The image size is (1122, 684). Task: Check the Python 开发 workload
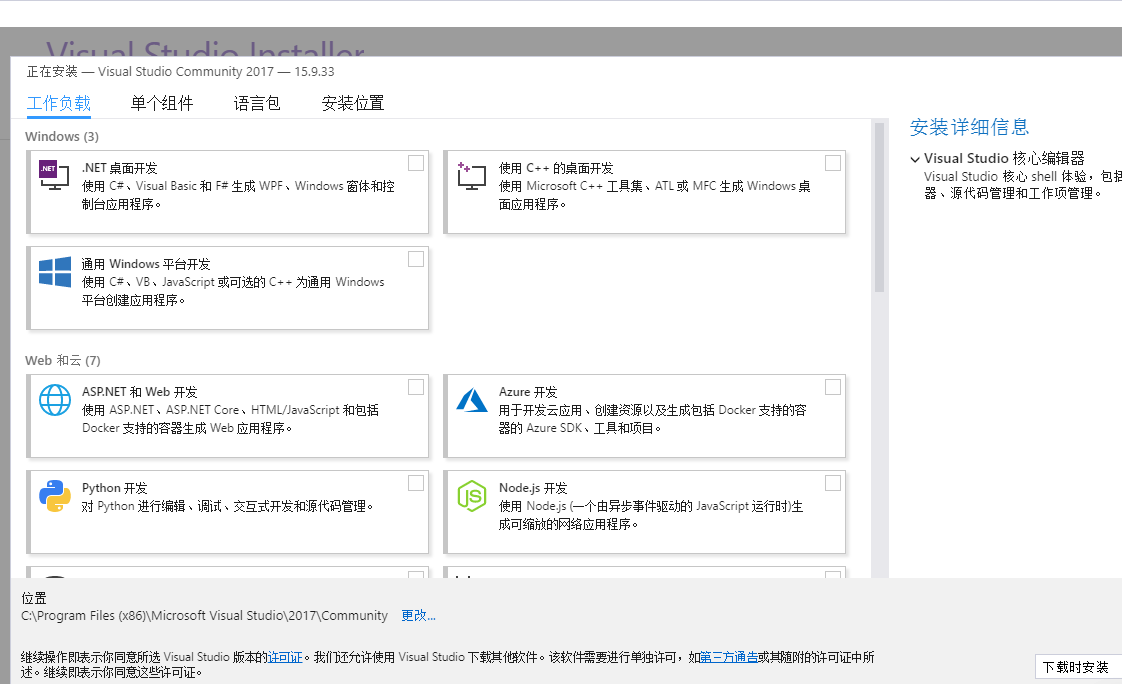click(416, 482)
